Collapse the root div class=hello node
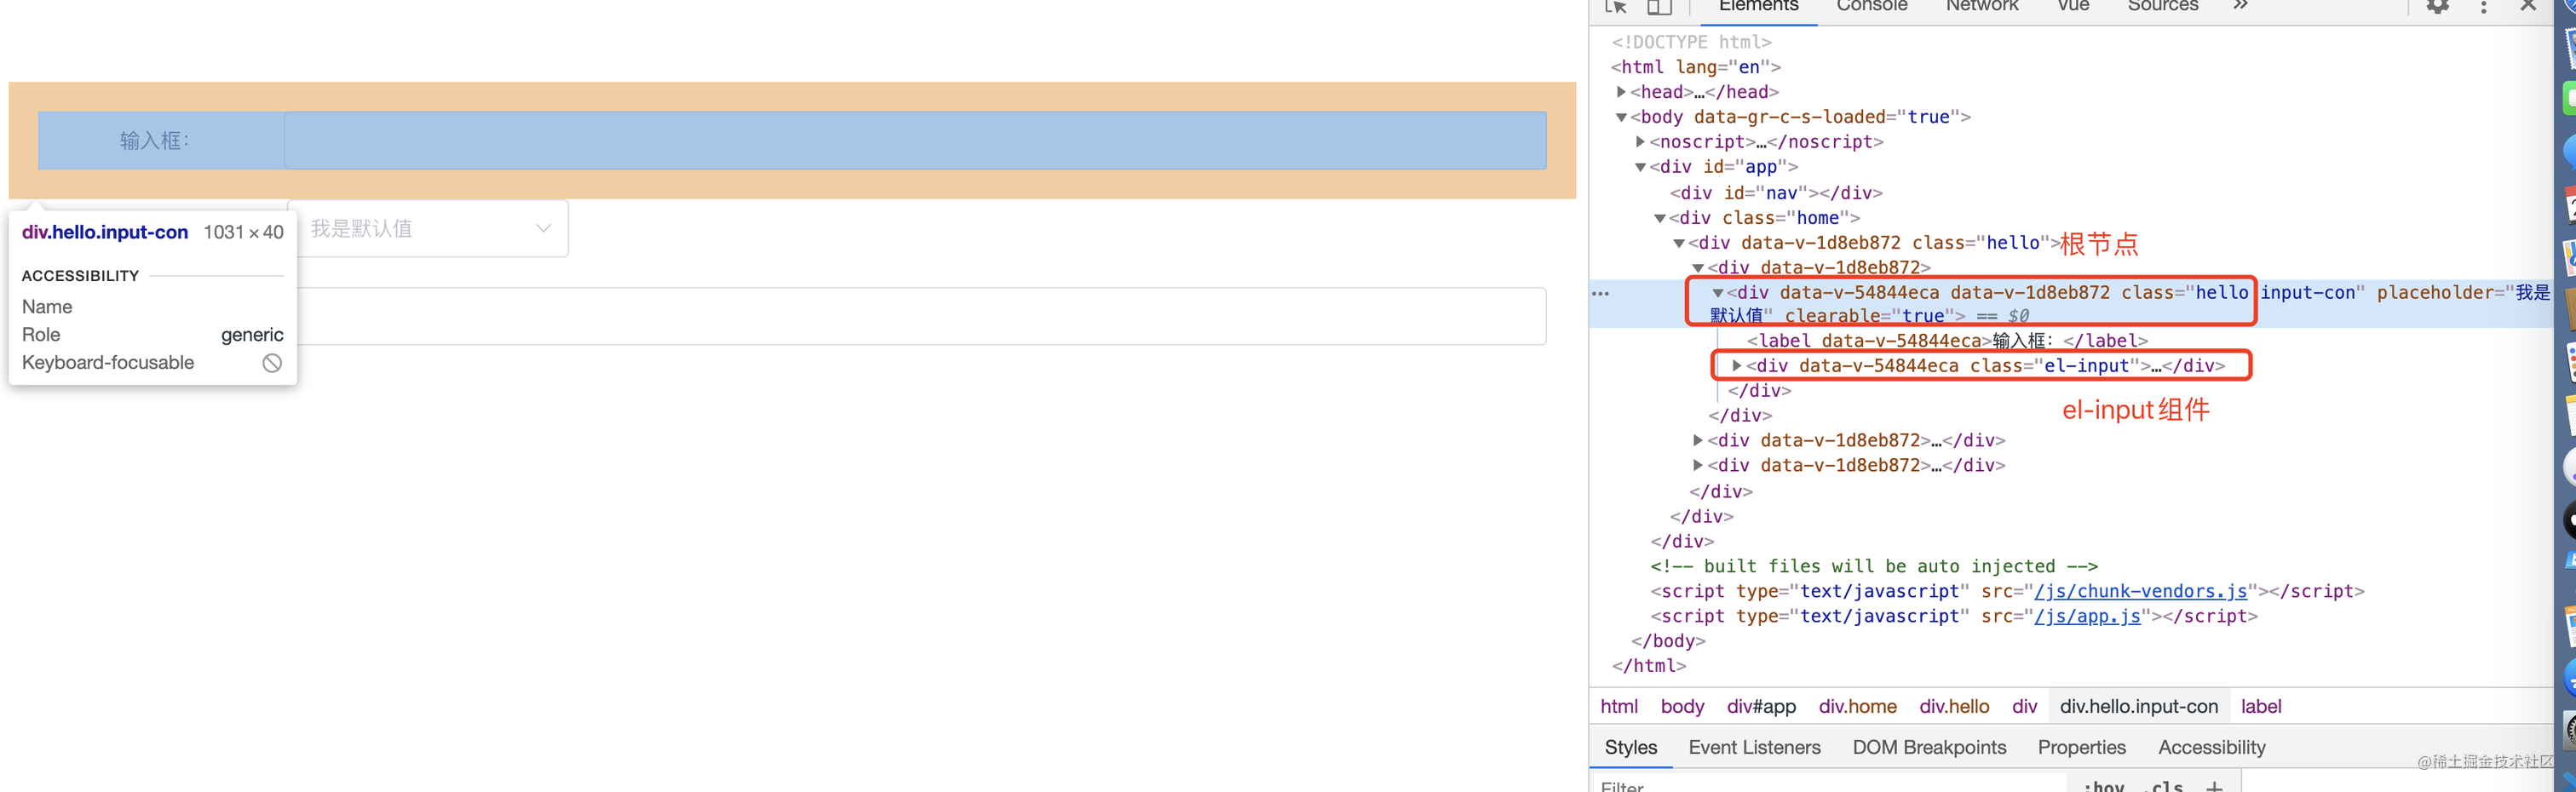Viewport: 2576px width, 792px height. tap(1679, 243)
